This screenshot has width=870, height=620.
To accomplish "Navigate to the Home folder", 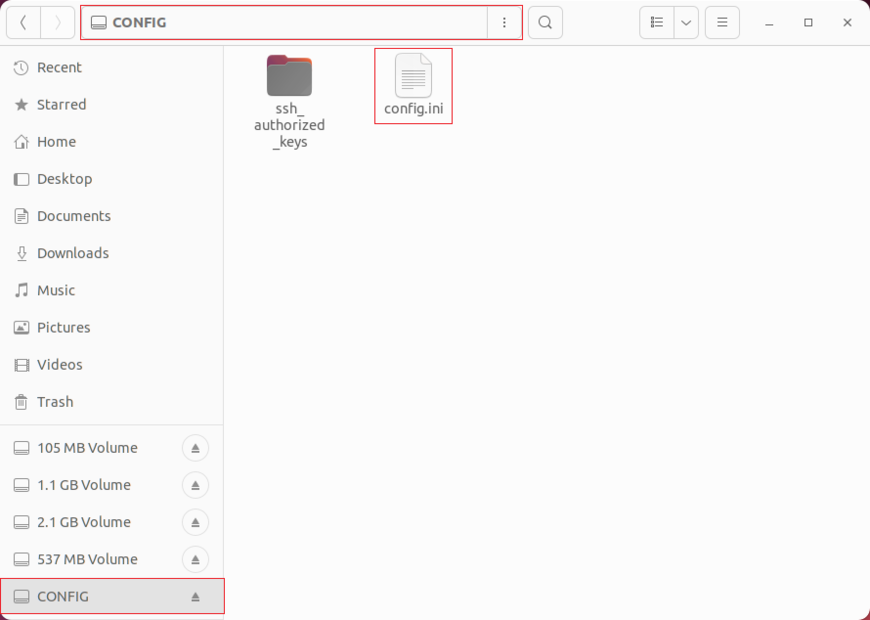I will (56, 142).
